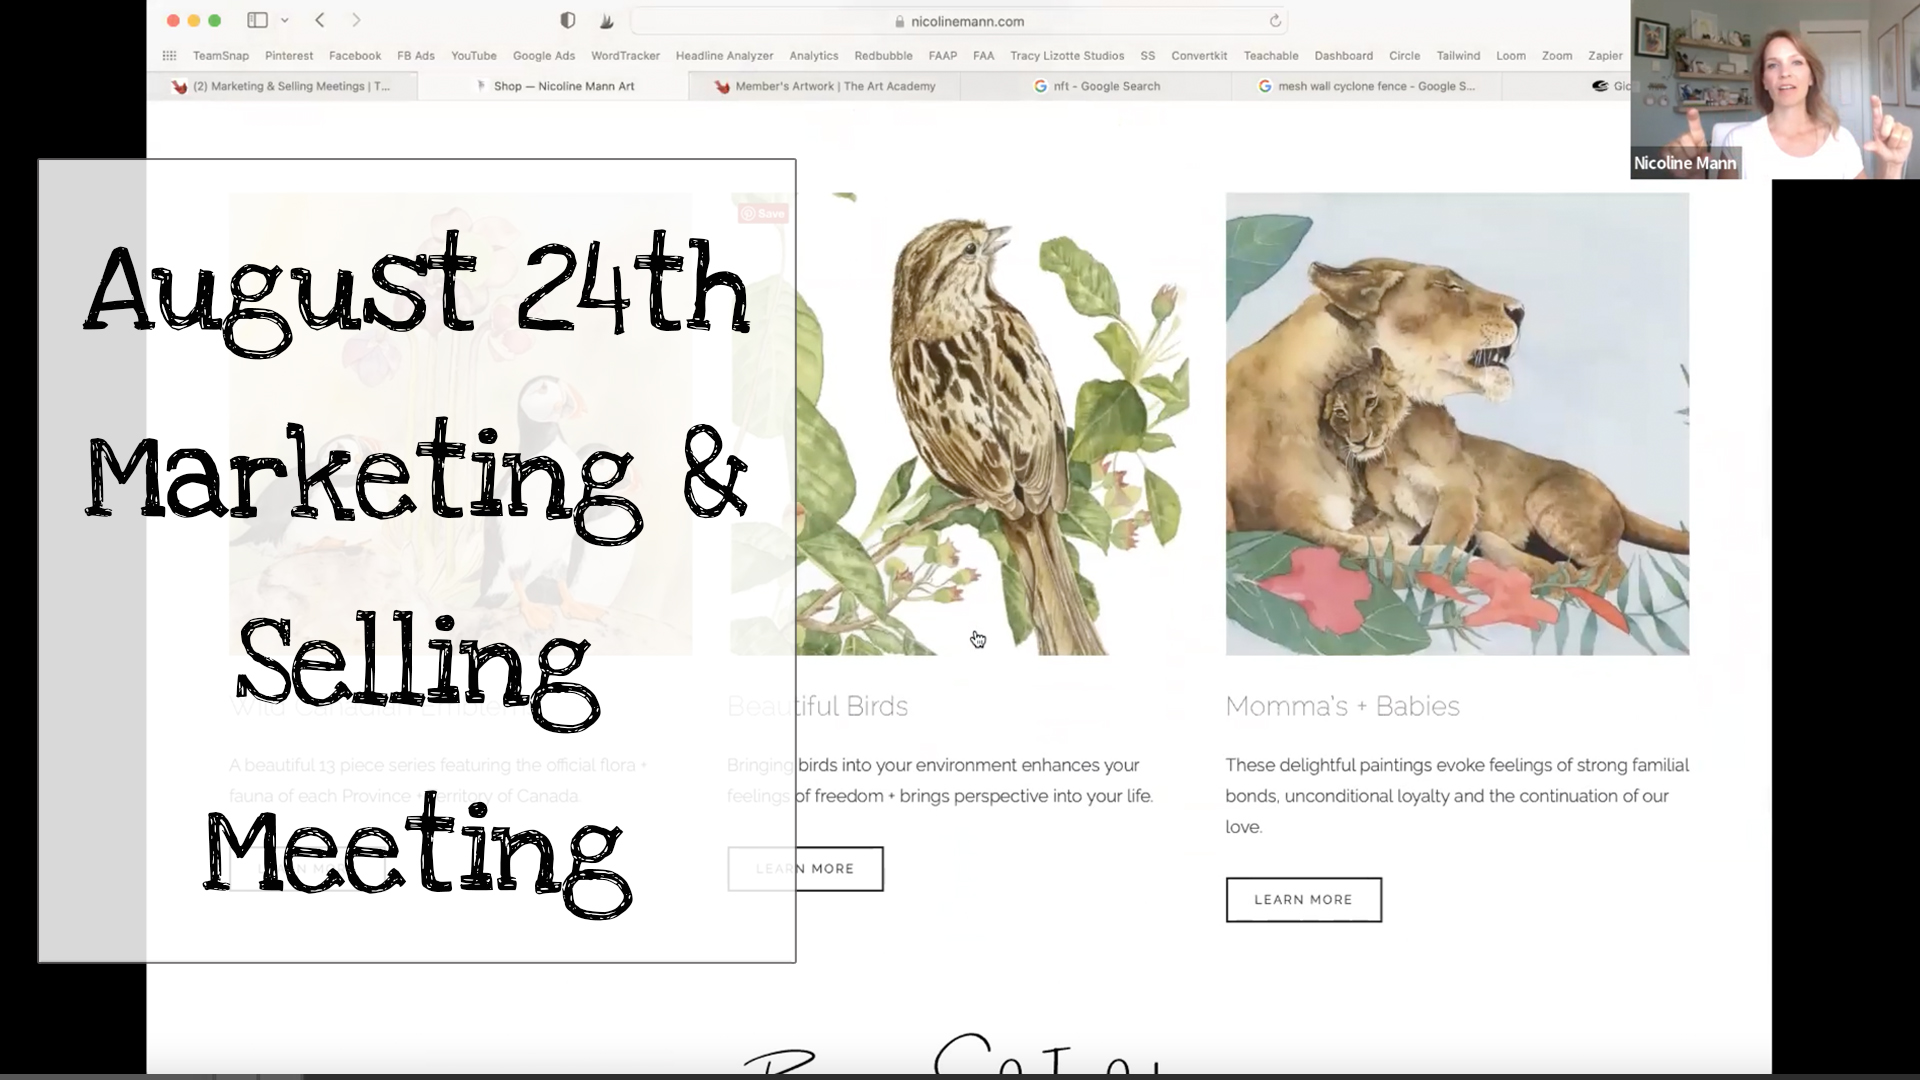Click the Nicoline Mann webcam video tile
1920x1080 pixels.
[1775, 90]
